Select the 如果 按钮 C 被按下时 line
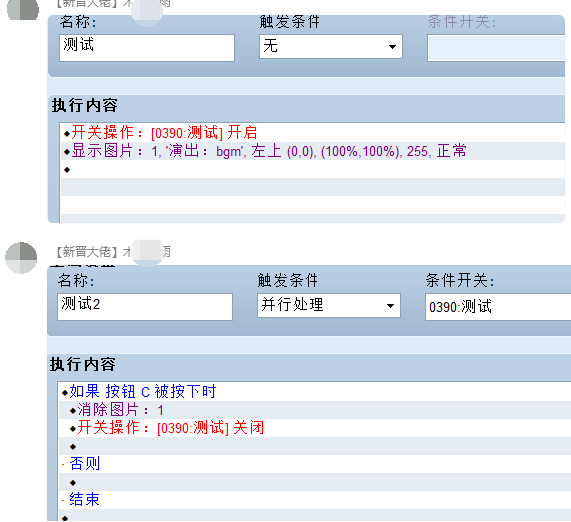This screenshot has height=522, width=571. [315, 392]
